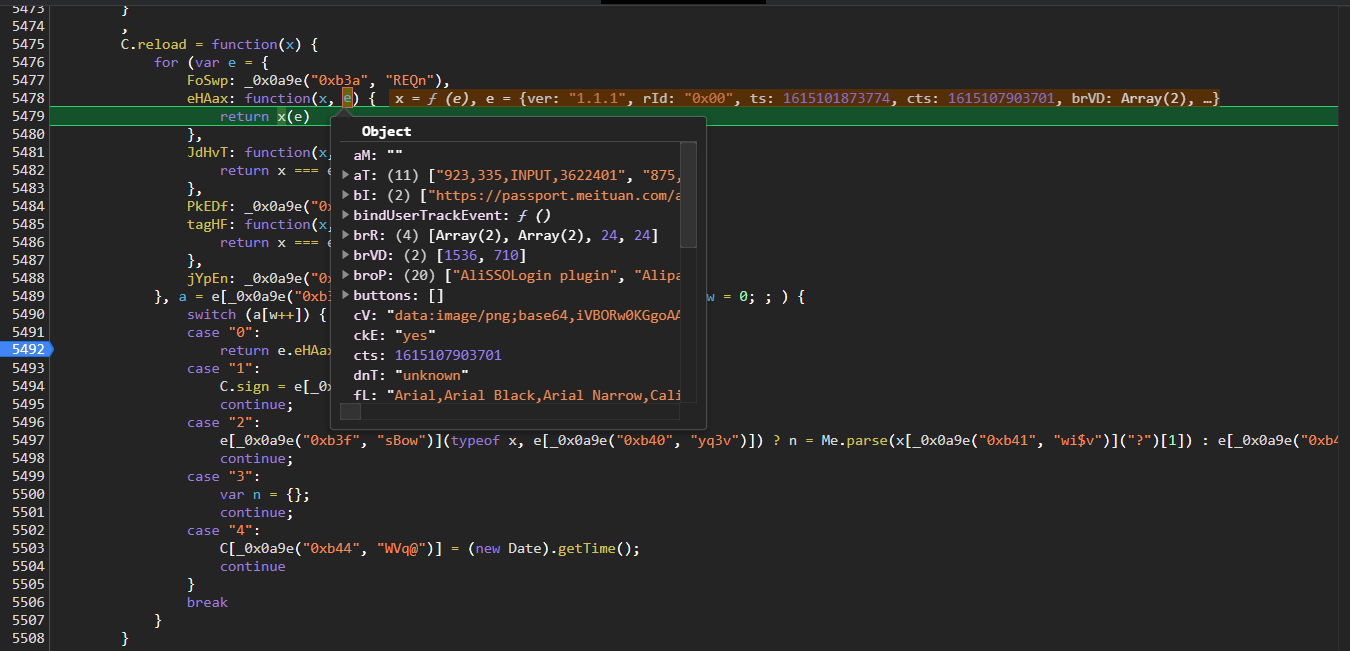
Task: Click the ckE "yes" value
Action: point(415,335)
